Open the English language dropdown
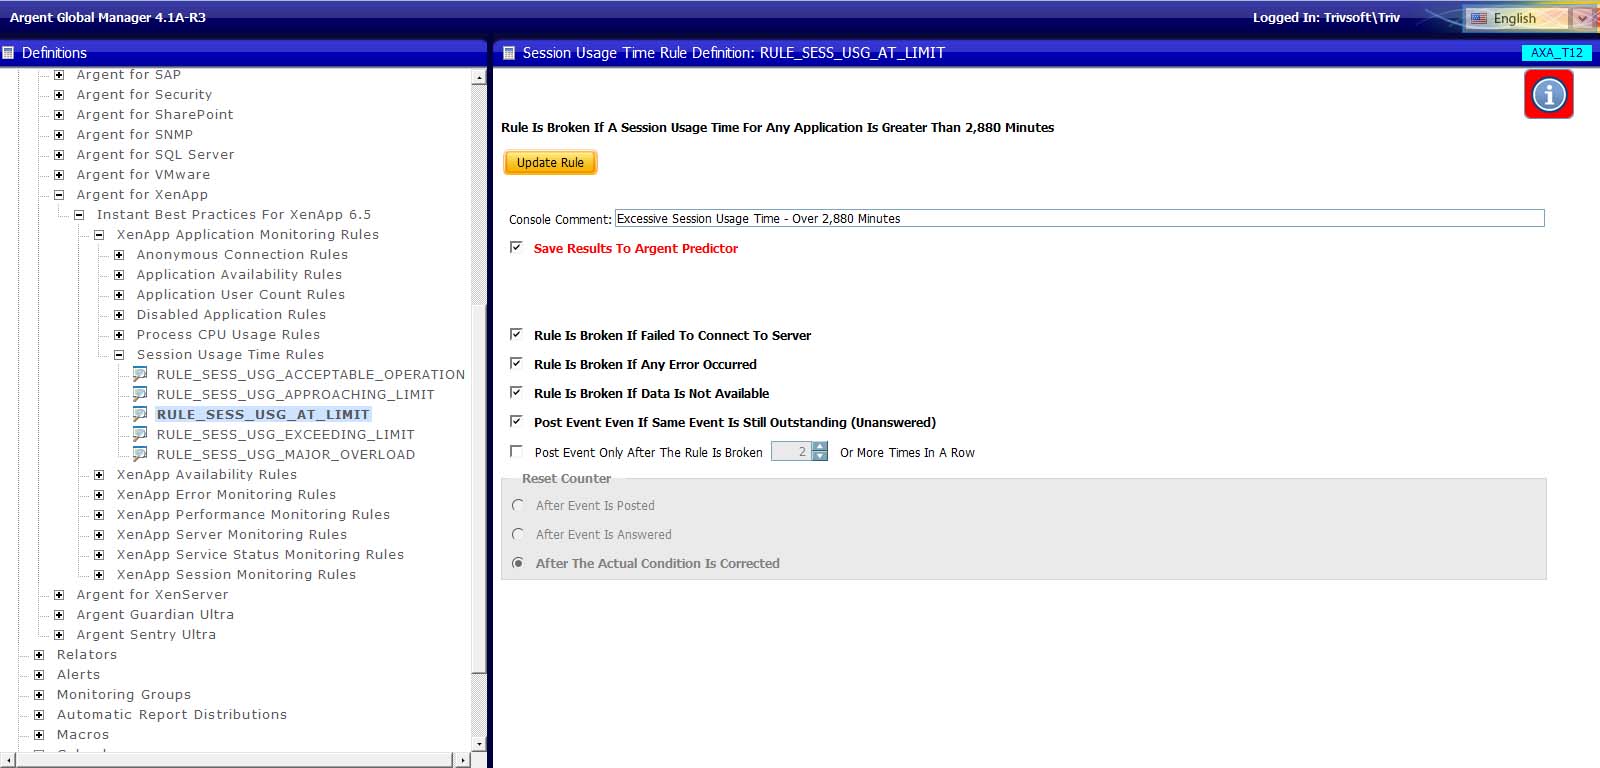This screenshot has height=768, width=1600. (1581, 18)
